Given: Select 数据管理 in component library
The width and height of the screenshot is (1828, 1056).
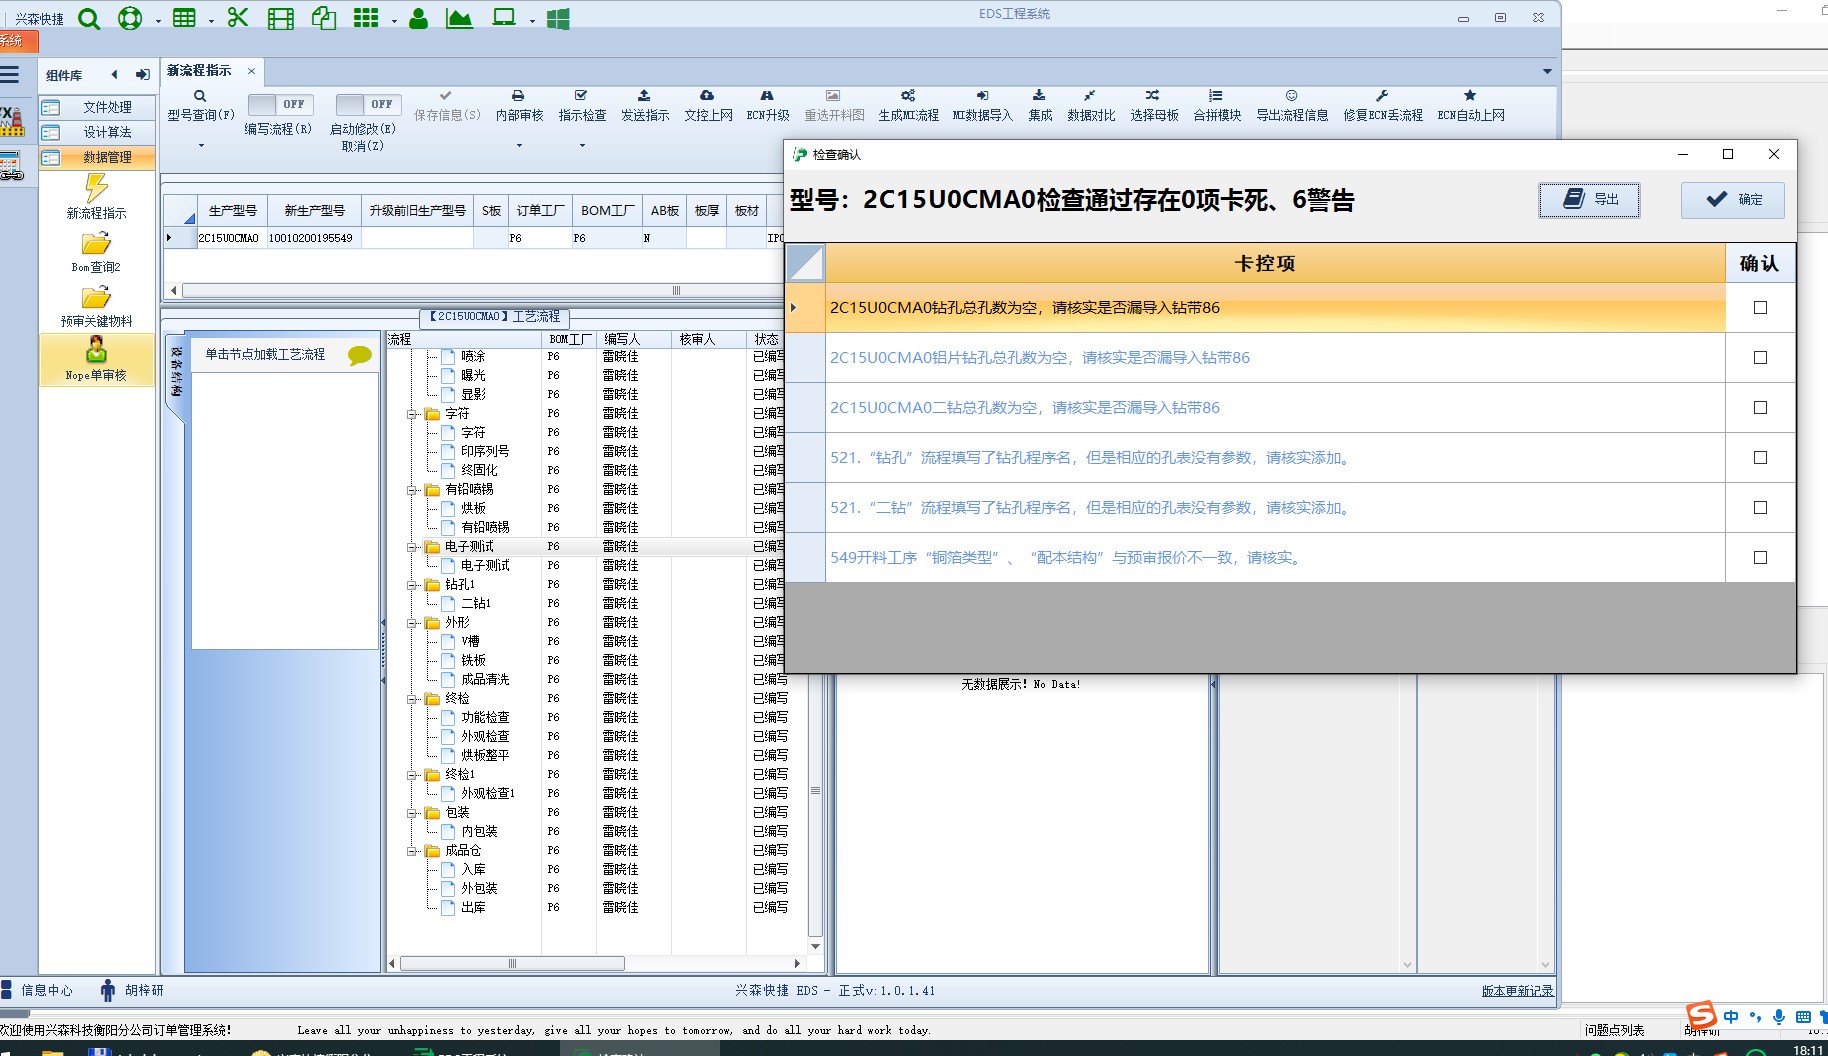Looking at the screenshot, I should point(97,157).
